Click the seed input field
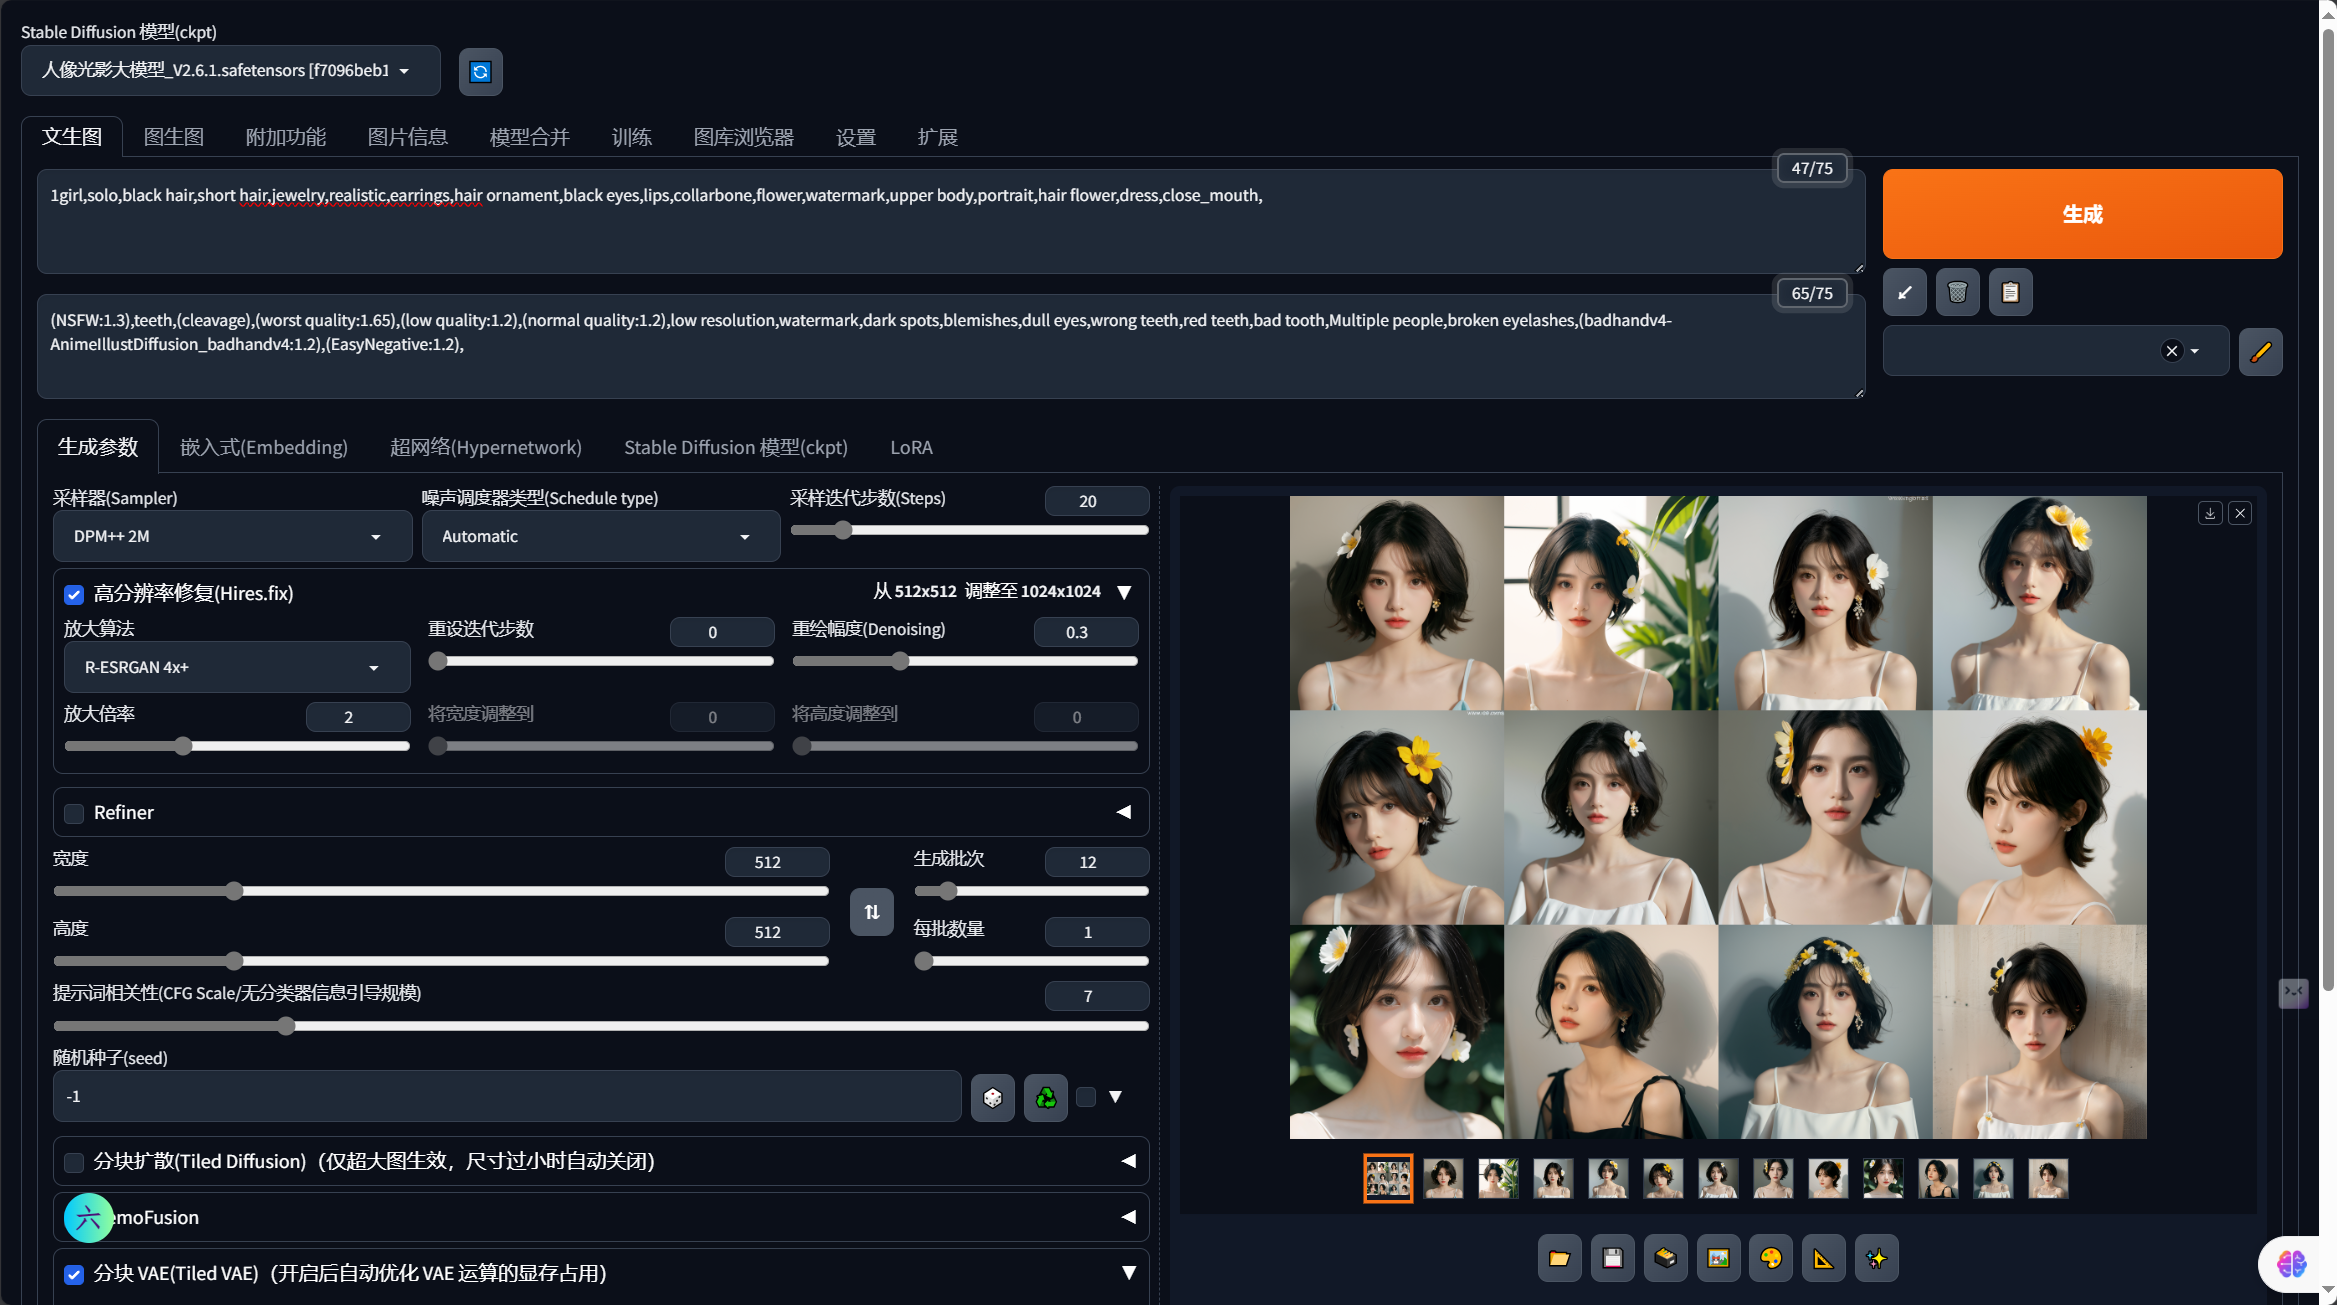Image resolution: width=2337 pixels, height=1305 pixels. click(507, 1097)
